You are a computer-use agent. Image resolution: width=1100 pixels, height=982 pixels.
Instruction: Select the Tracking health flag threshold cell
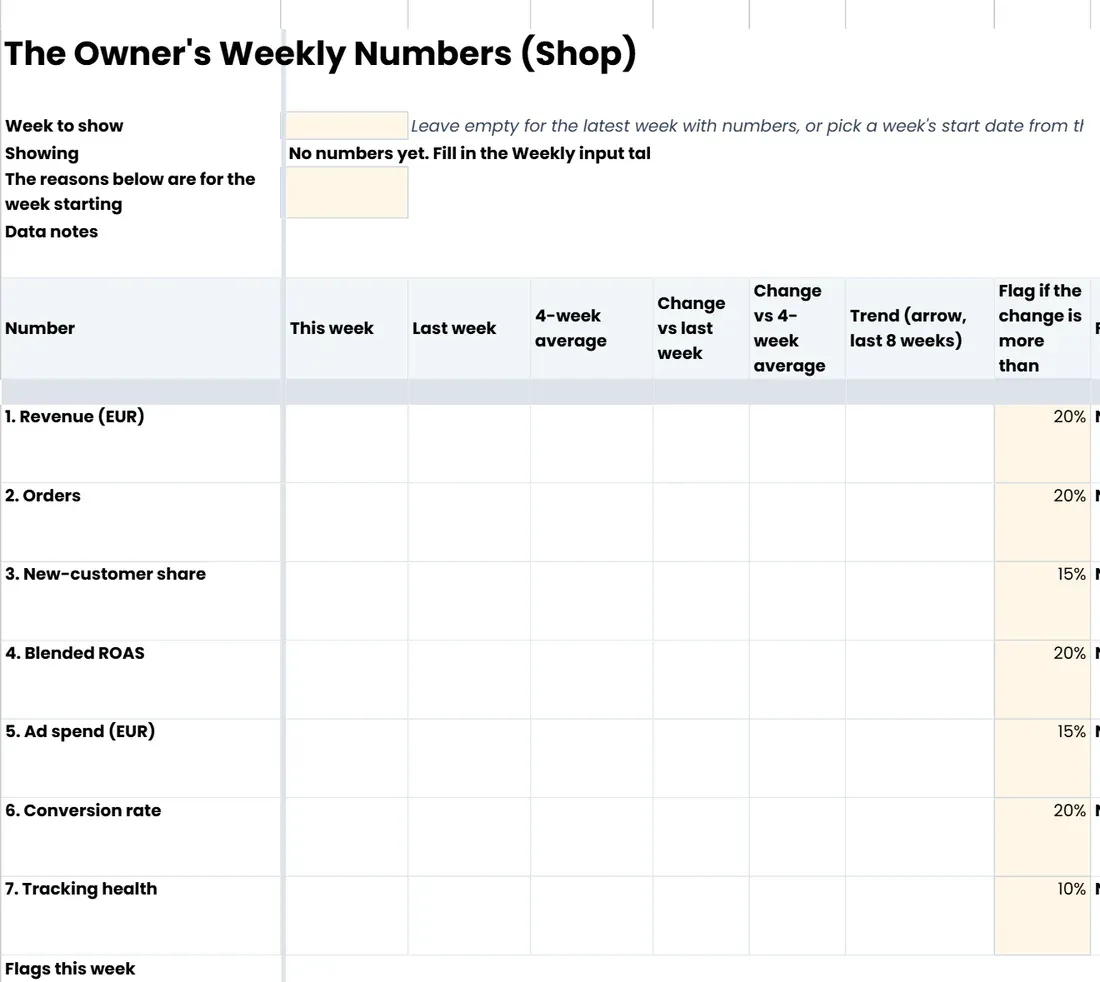(x=1042, y=915)
